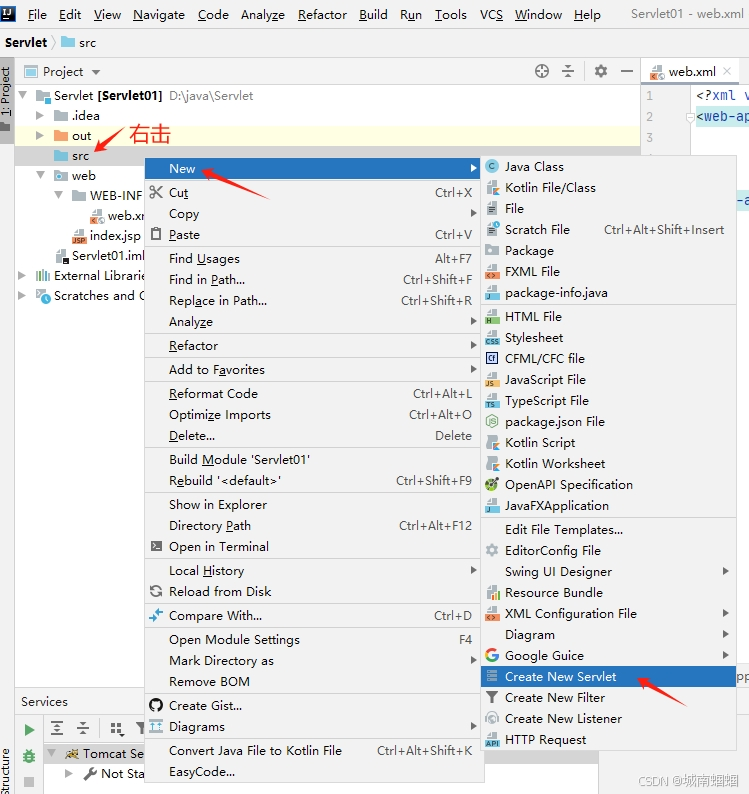Click the Scratch File icon
Viewport: 749px width, 794px height.
pos(492,229)
